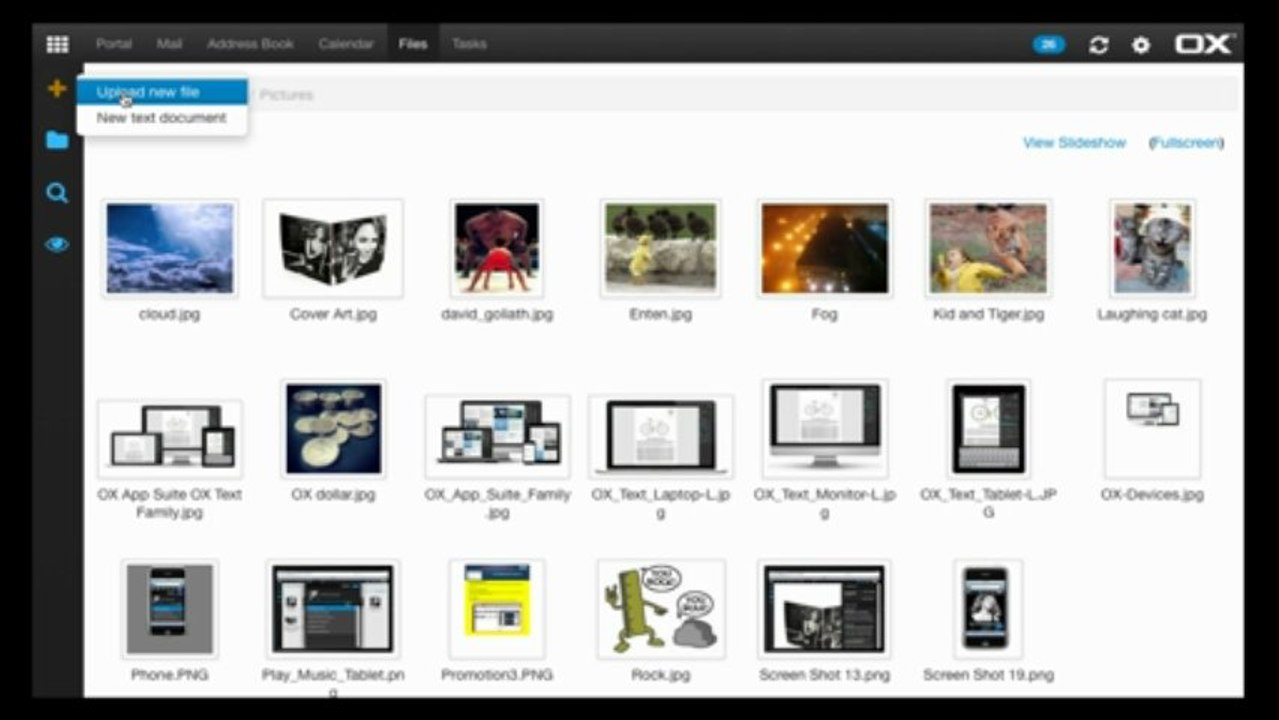Switch to the Mail tab

click(x=169, y=44)
